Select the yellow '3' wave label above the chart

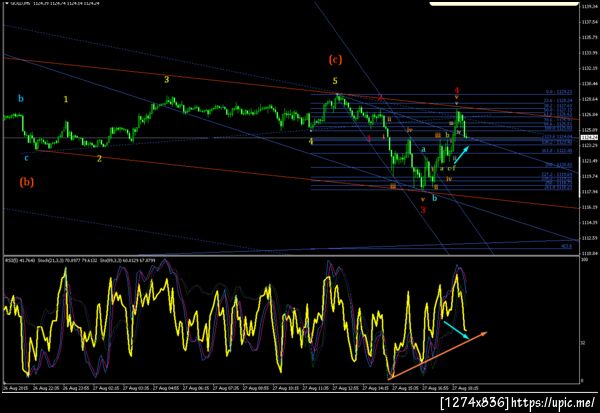click(x=166, y=80)
